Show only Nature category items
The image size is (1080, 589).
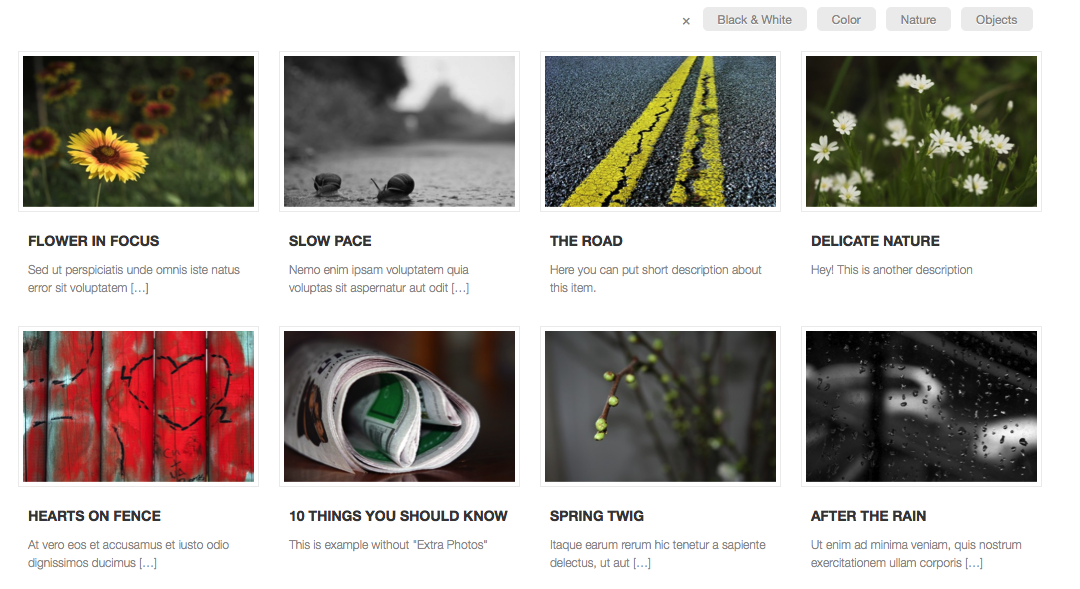(x=918, y=19)
